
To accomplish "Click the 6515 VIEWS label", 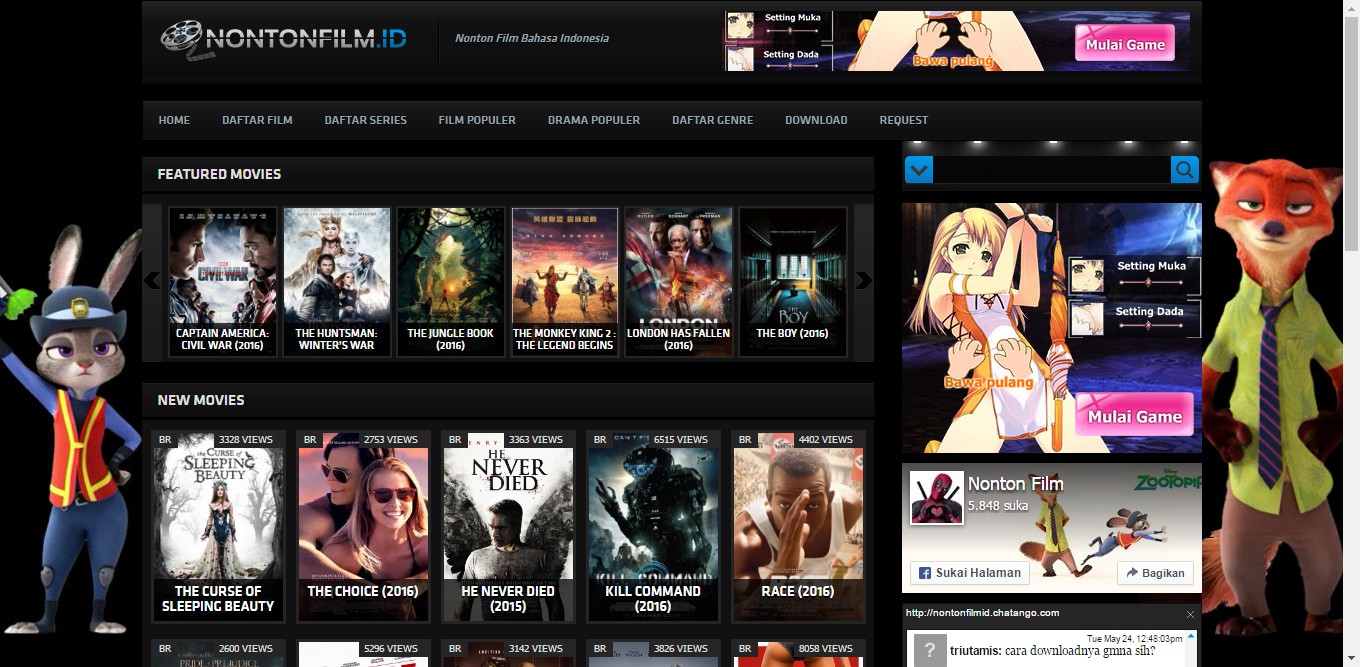I will (681, 439).
